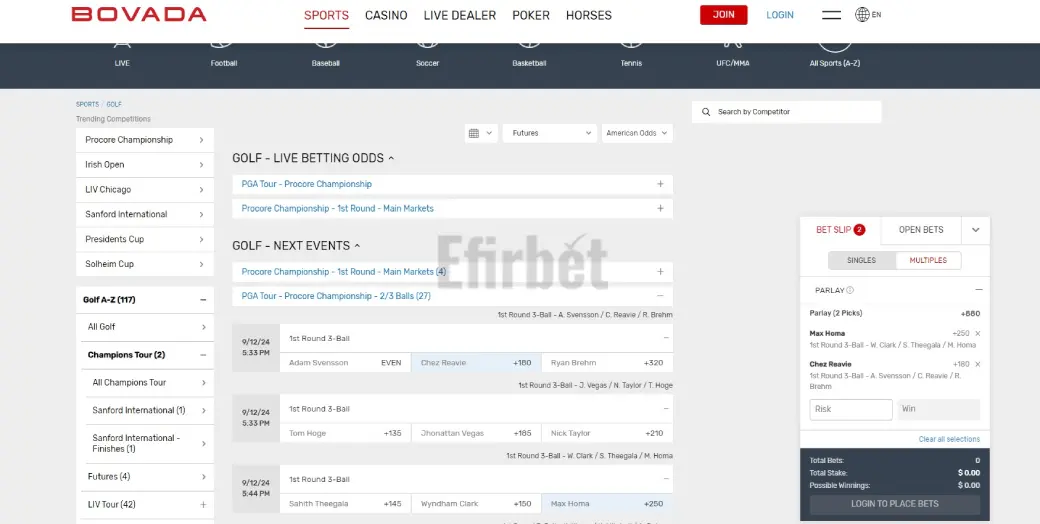The height and width of the screenshot is (524, 1040).
Task: Select Nick Taylor +210 odds
Action: [x=607, y=433]
